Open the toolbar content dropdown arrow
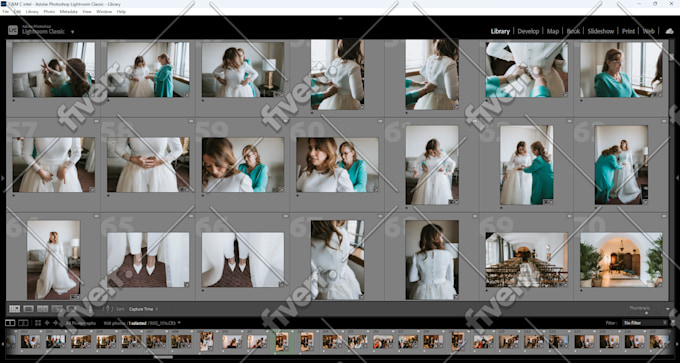The width and height of the screenshot is (680, 363). (667, 309)
